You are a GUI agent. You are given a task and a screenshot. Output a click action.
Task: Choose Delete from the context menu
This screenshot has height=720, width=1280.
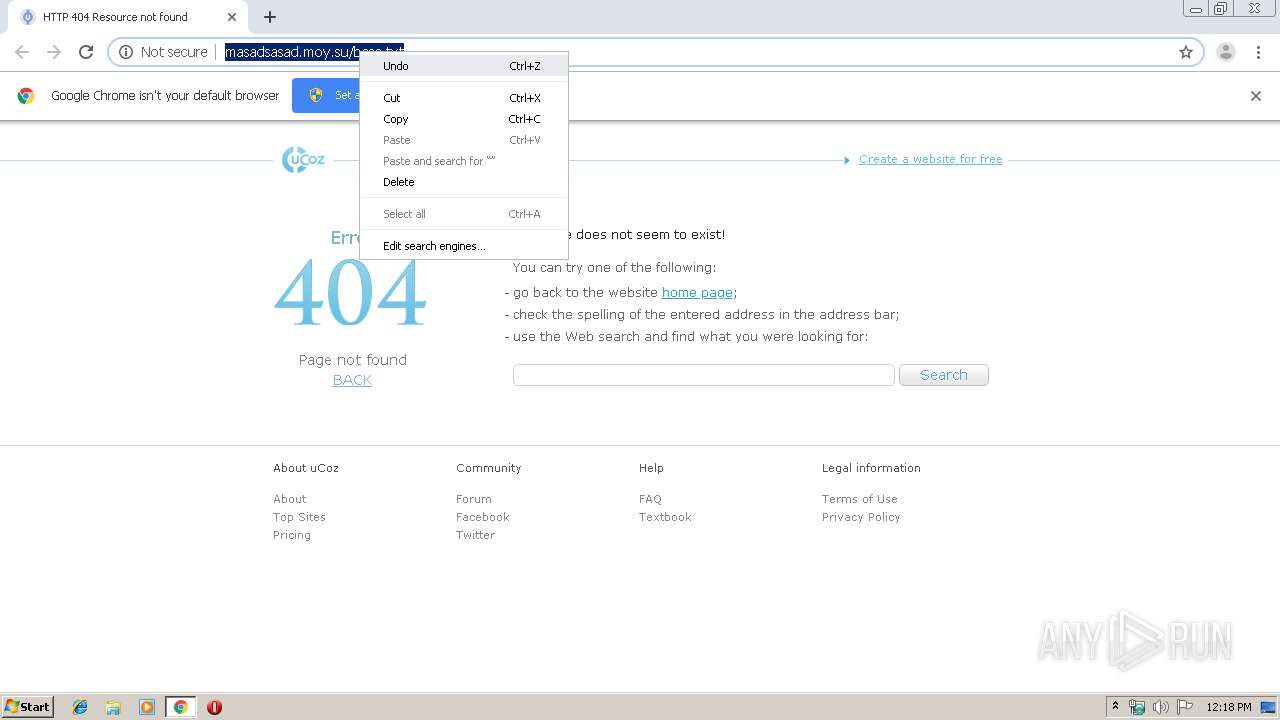pyautogui.click(x=464, y=182)
